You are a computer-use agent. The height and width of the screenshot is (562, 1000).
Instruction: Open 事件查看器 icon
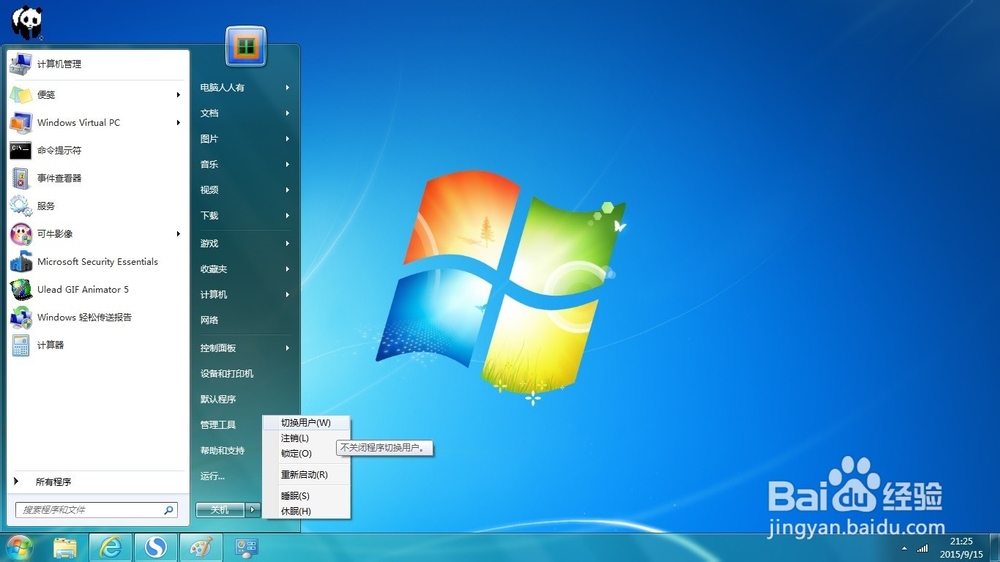20,178
